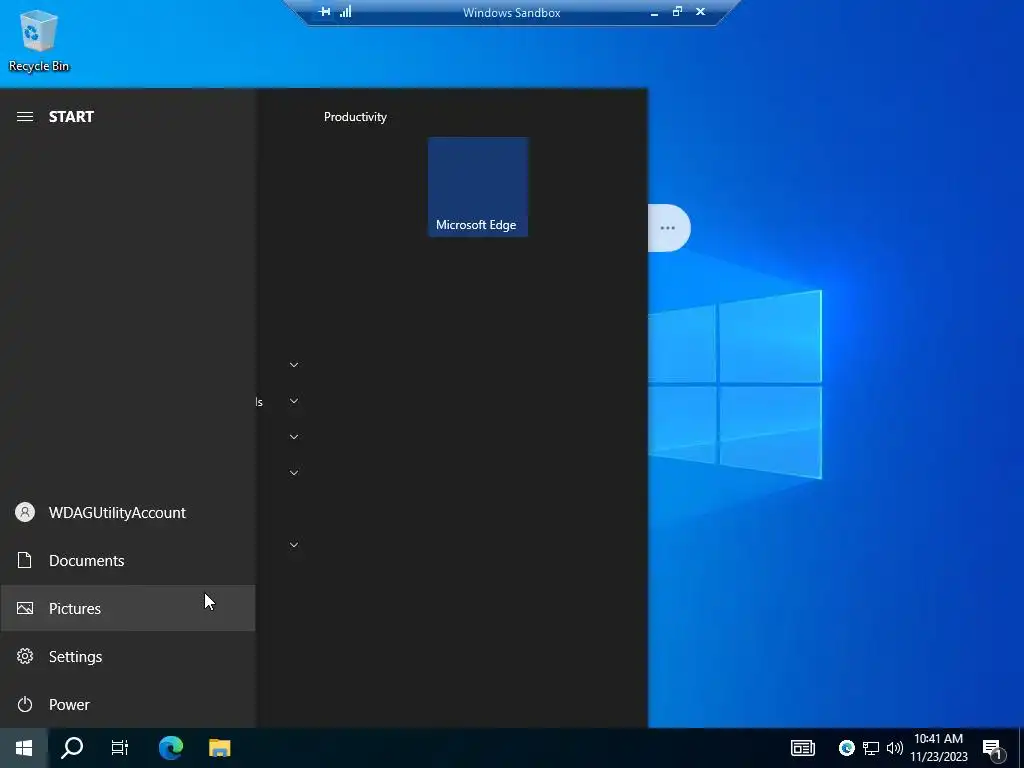Click the Windows Start button on taskbar
The width and height of the screenshot is (1024, 768).
tap(24, 748)
